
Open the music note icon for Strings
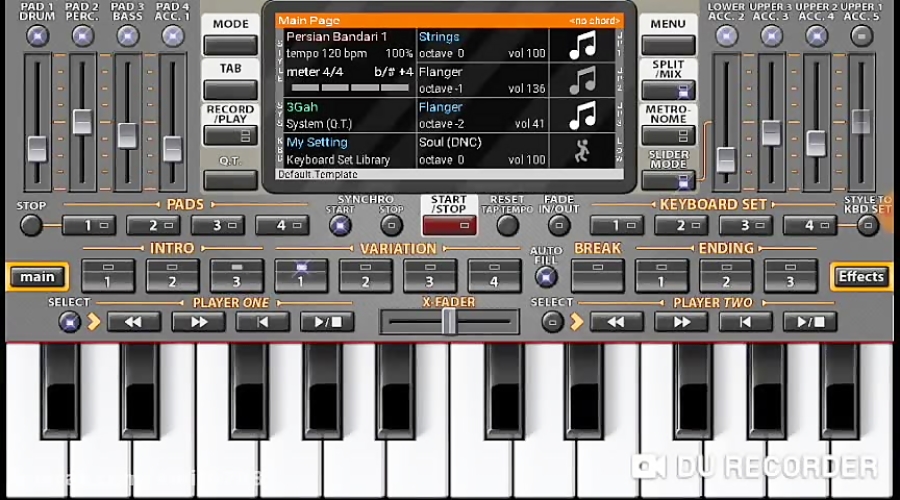click(582, 45)
